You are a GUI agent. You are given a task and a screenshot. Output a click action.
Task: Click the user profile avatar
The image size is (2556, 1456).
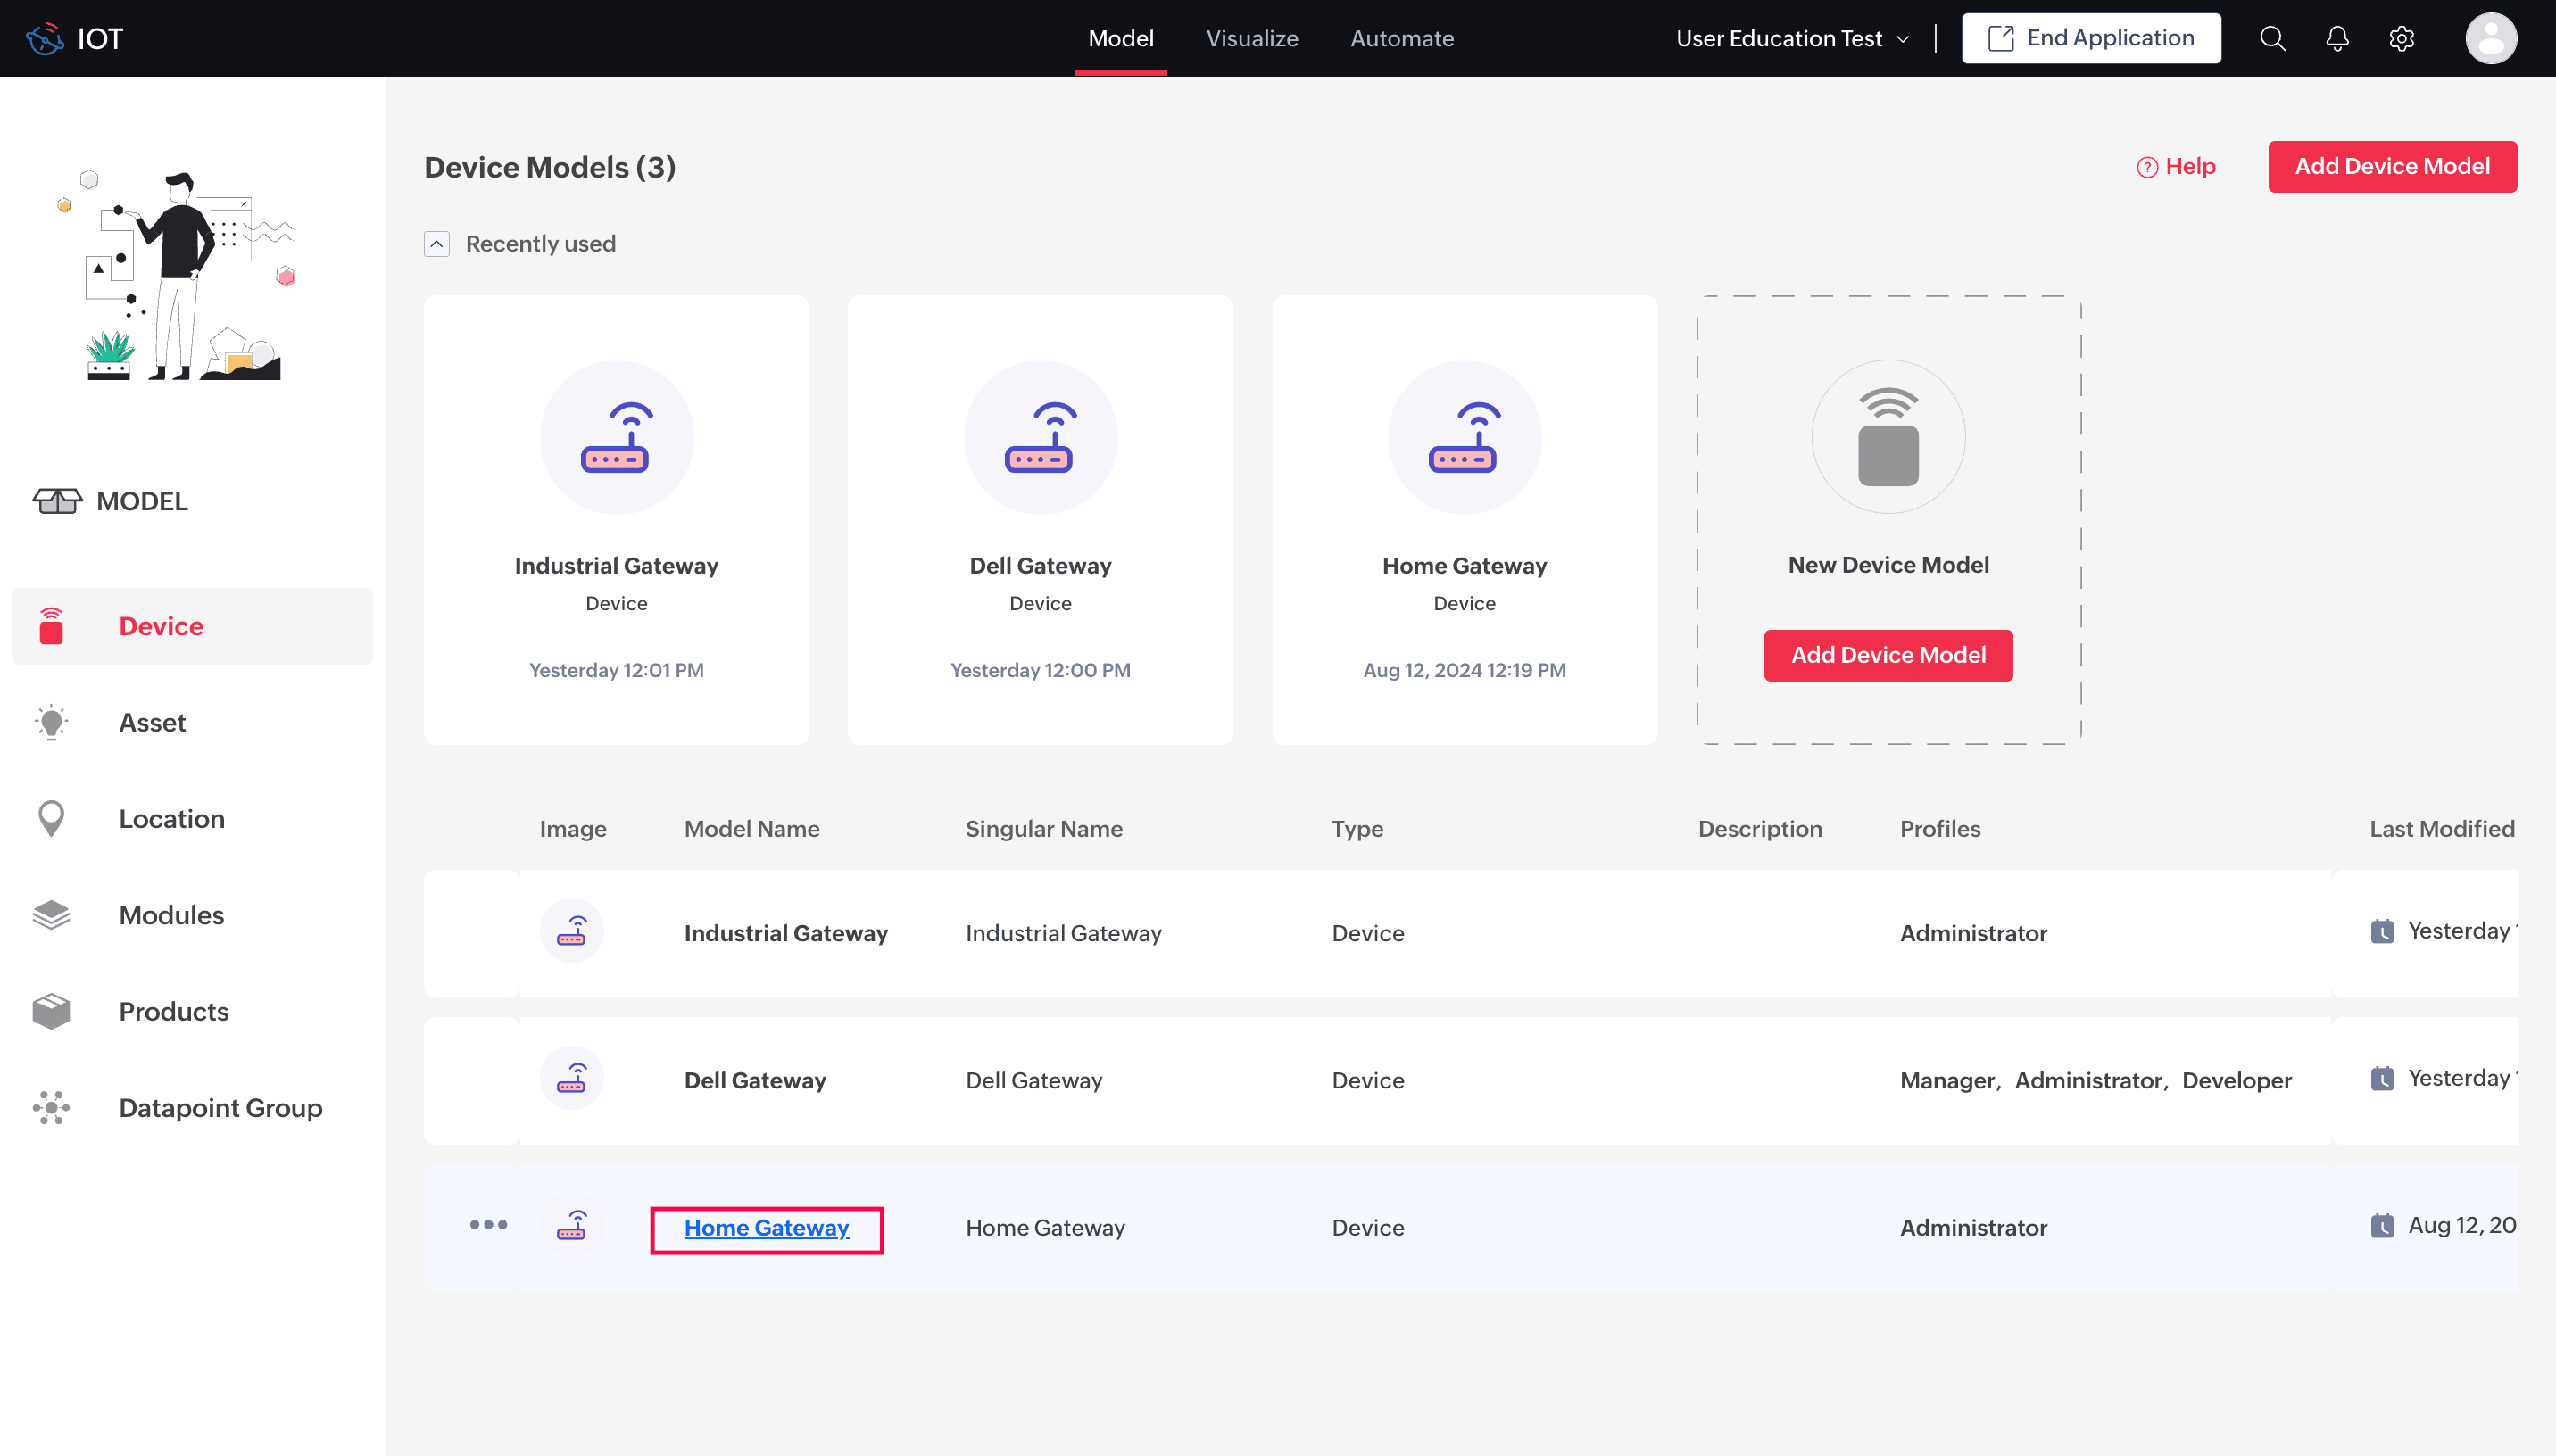(2490, 38)
